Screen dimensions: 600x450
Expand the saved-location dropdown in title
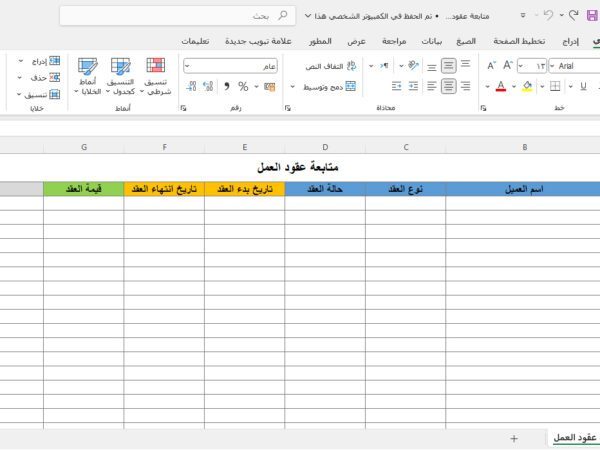pos(308,16)
